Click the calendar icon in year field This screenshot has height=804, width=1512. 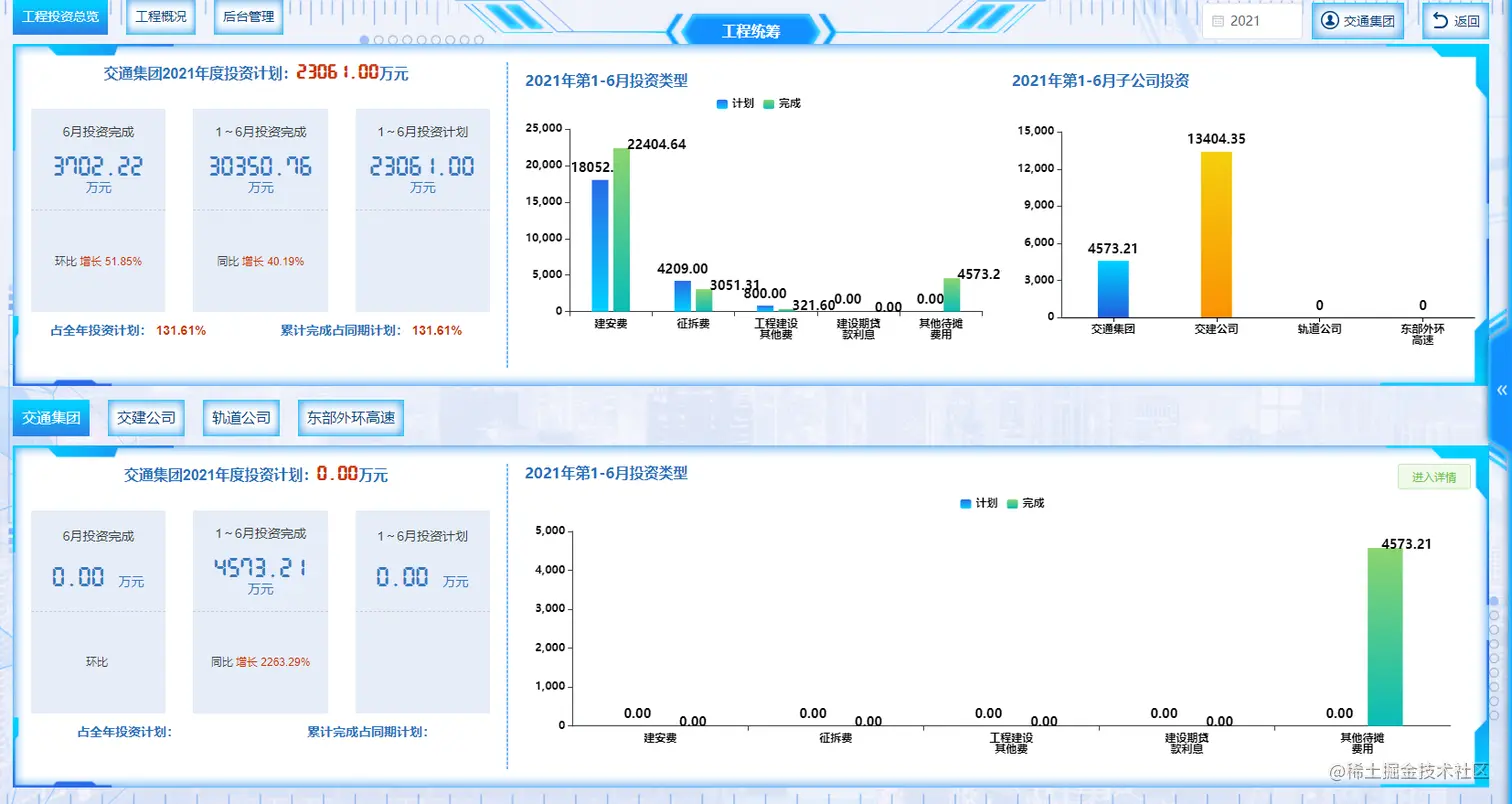click(x=1217, y=21)
